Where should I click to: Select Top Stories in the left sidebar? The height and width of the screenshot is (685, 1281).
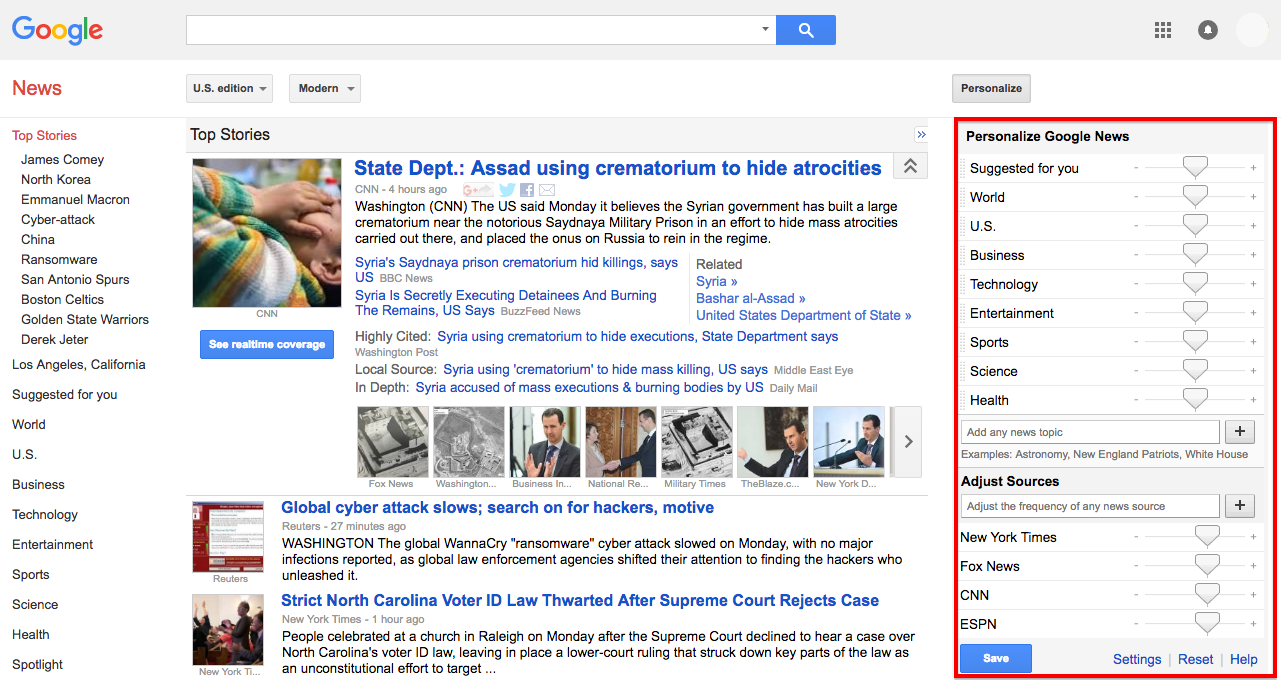(x=44, y=136)
